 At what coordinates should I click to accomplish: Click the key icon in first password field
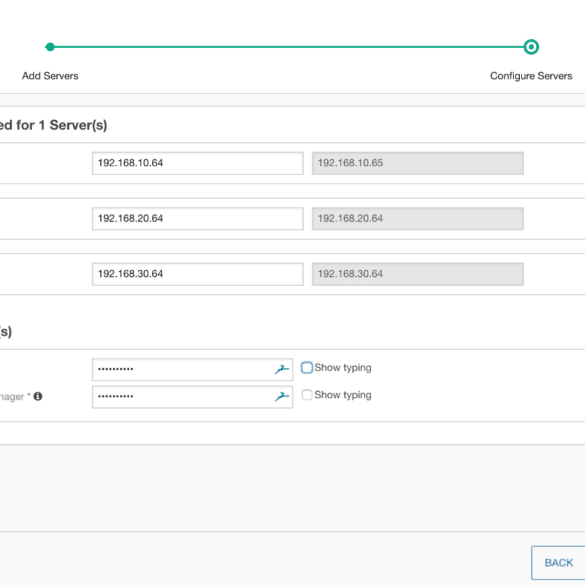coord(282,369)
